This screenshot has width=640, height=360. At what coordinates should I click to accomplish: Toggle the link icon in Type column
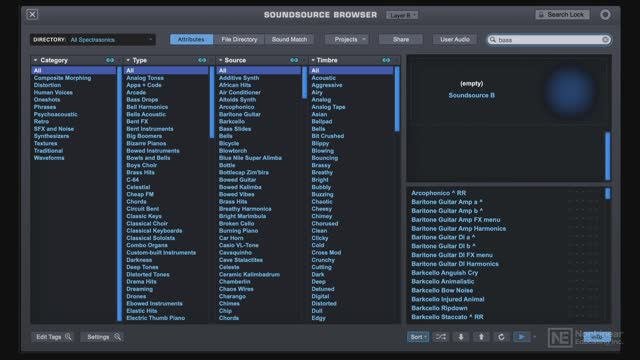202,60
